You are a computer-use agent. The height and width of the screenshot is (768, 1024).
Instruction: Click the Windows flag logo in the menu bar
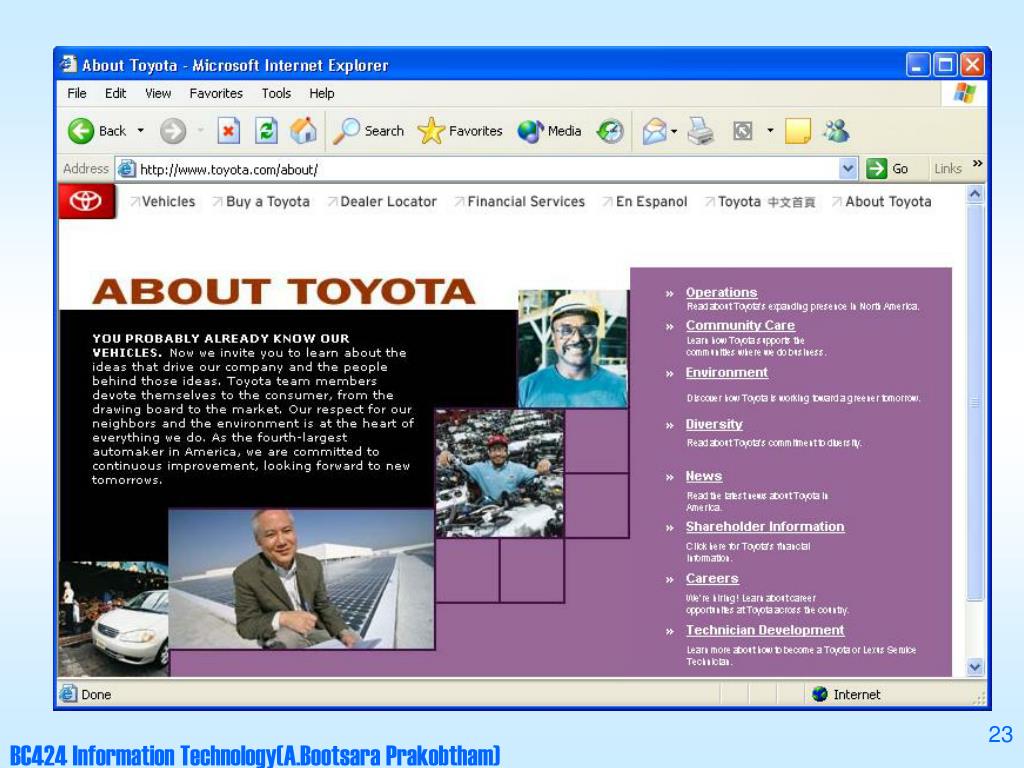[x=964, y=93]
